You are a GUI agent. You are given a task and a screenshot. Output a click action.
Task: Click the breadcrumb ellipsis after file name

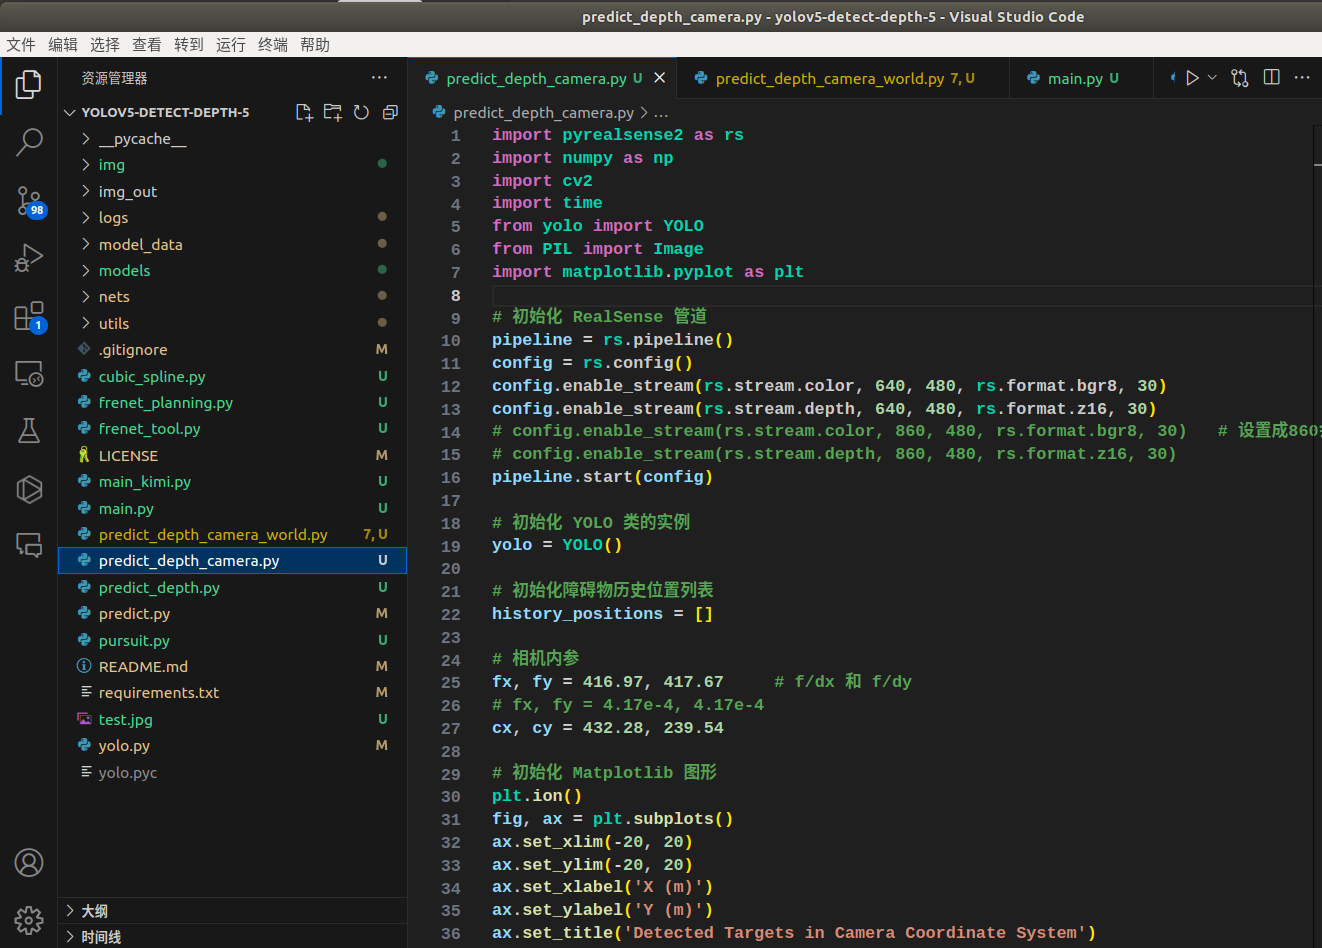[x=661, y=113]
